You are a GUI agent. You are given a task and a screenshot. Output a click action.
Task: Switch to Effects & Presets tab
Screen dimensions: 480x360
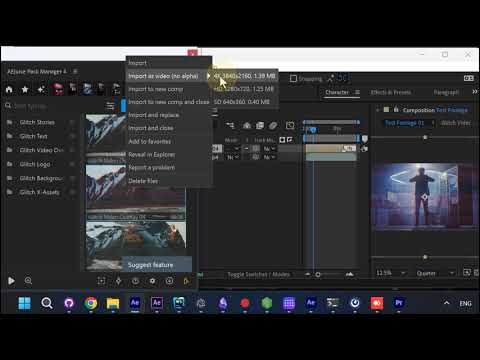point(391,92)
